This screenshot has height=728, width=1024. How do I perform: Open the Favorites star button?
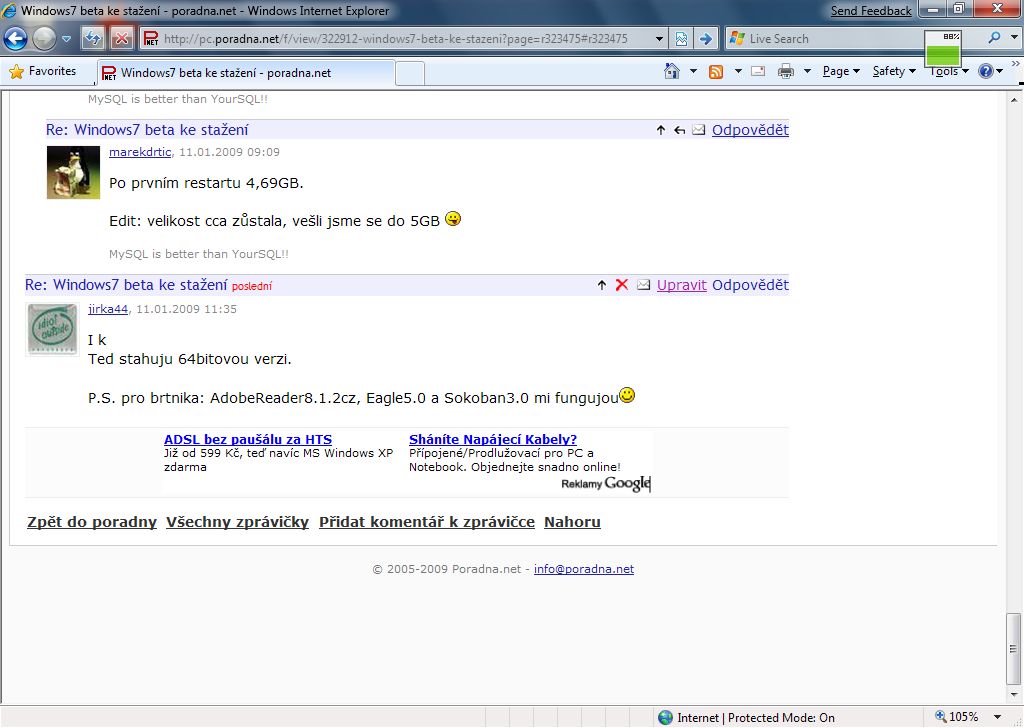(x=42, y=71)
